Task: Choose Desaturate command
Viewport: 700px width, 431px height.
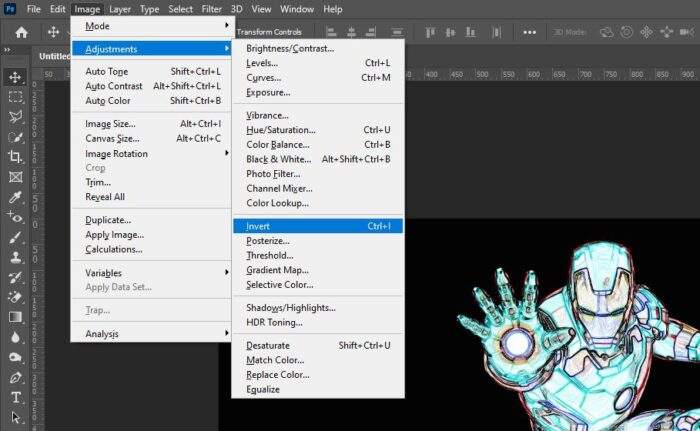Action: pyautogui.click(x=318, y=345)
